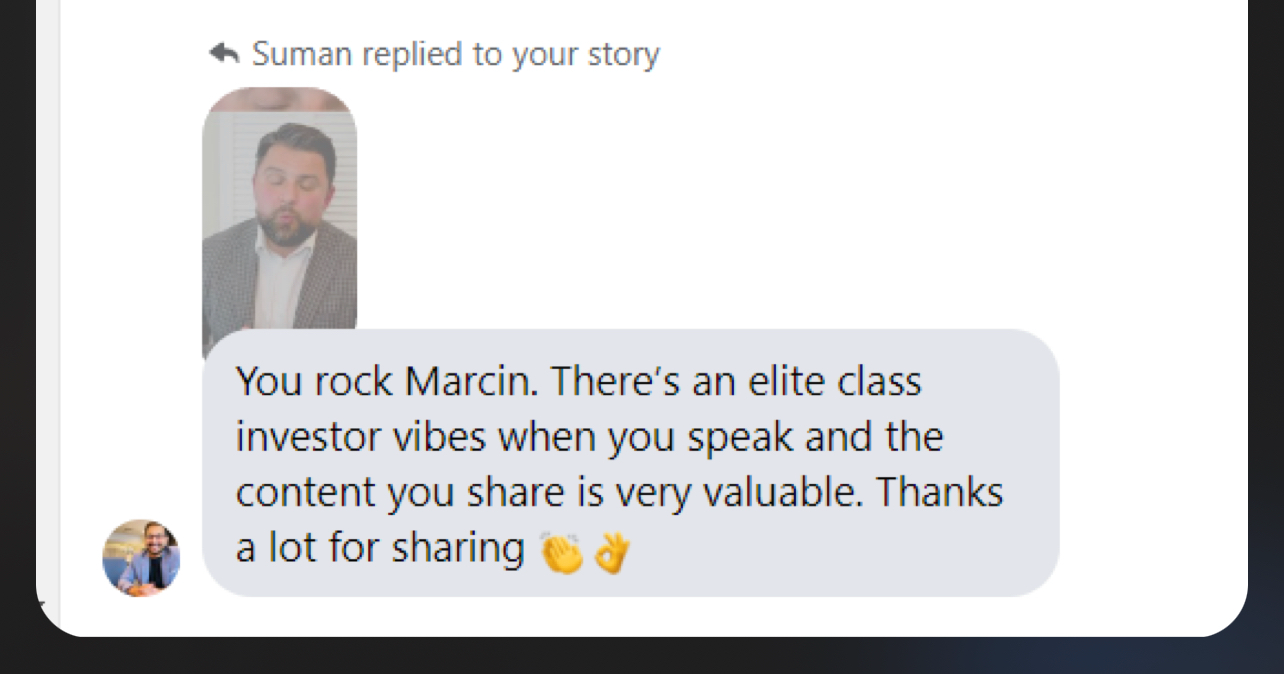Click "Suman replied to your story" label
This screenshot has height=674, width=1284.
point(455,53)
